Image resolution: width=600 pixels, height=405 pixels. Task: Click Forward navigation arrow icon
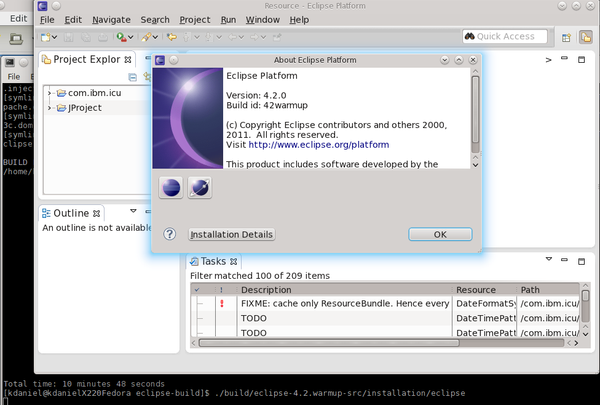point(254,37)
